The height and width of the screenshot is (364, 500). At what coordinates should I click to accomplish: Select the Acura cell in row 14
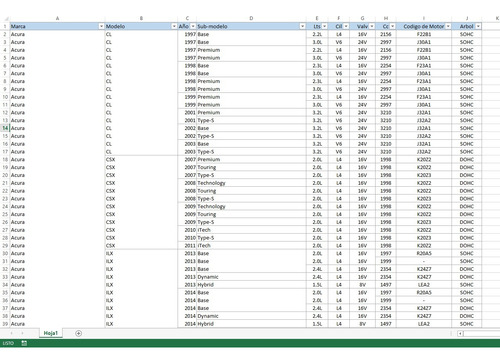tap(57, 128)
